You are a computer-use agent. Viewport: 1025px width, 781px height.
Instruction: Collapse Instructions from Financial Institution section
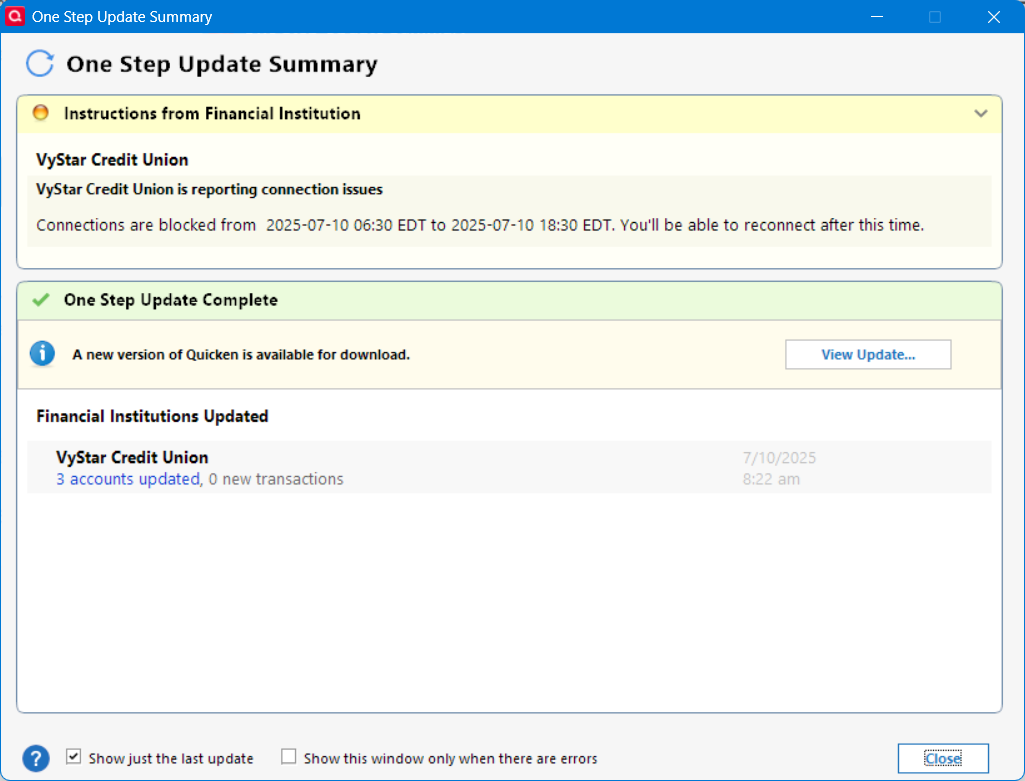coord(981,113)
